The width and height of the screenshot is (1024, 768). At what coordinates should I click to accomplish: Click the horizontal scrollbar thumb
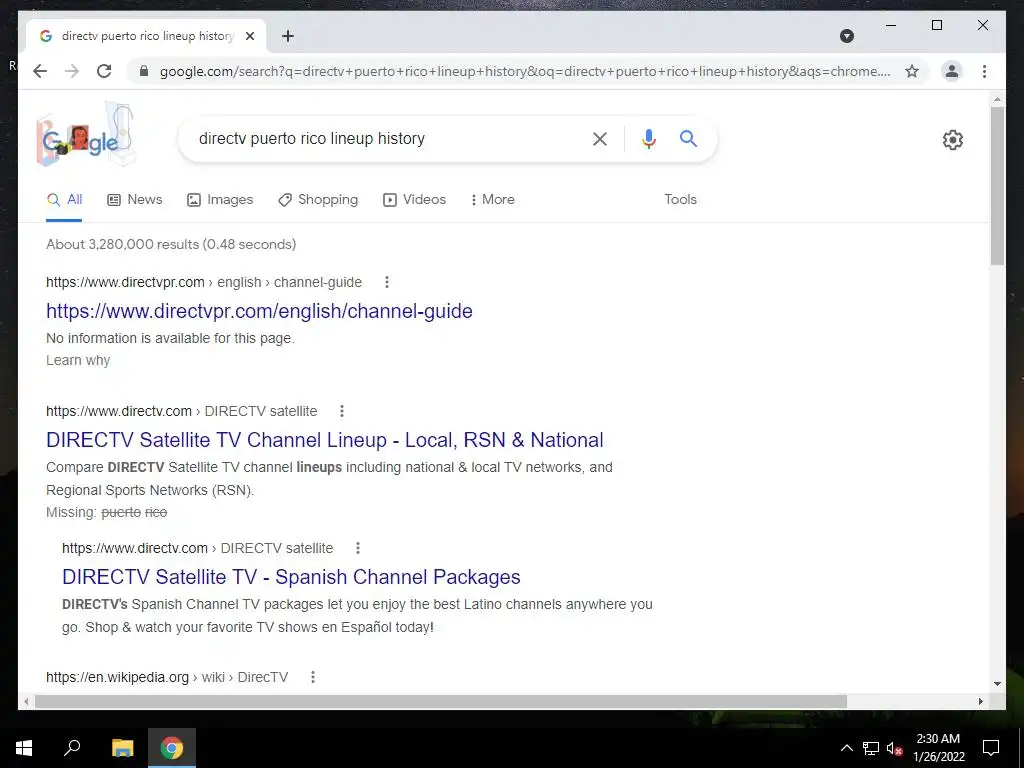[x=441, y=701]
